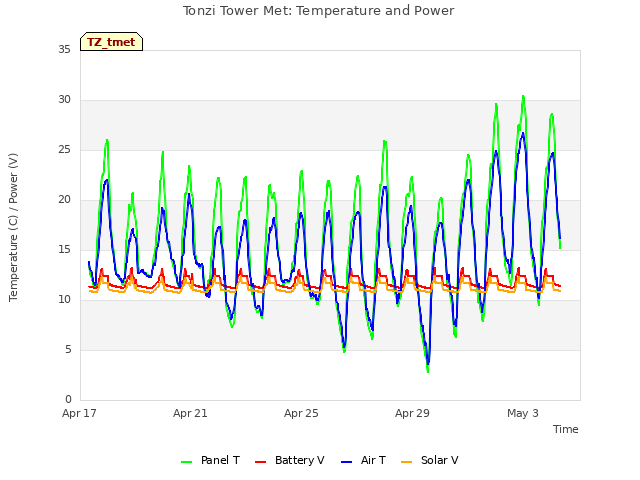Click the 10 y-axis tick label
This screenshot has width=640, height=480.
[x=64, y=300]
